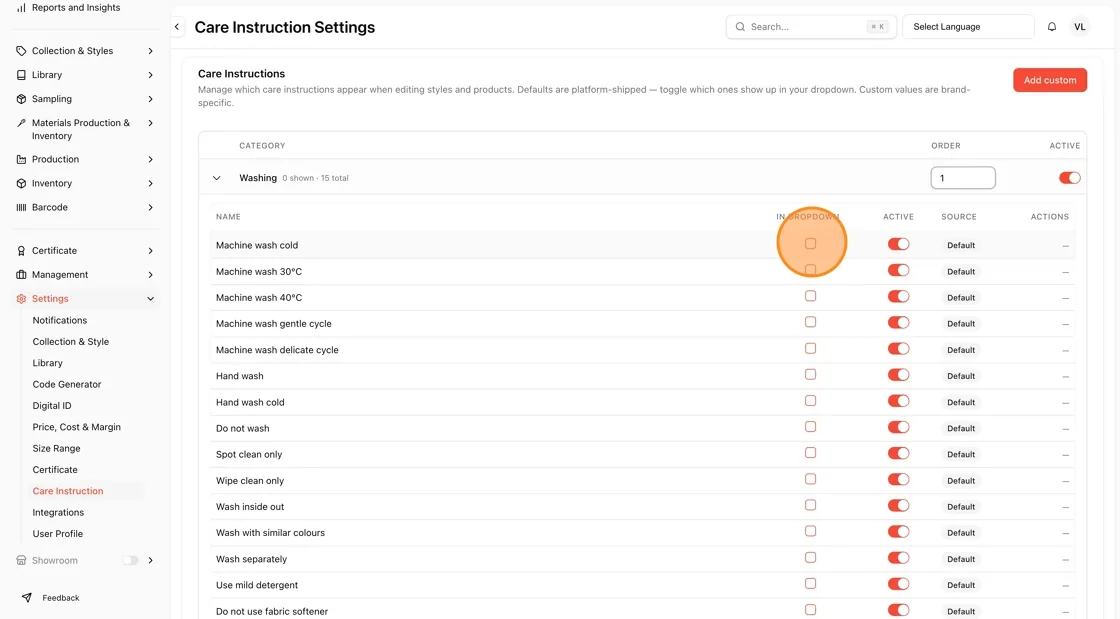Open User Profile settings

57,534
